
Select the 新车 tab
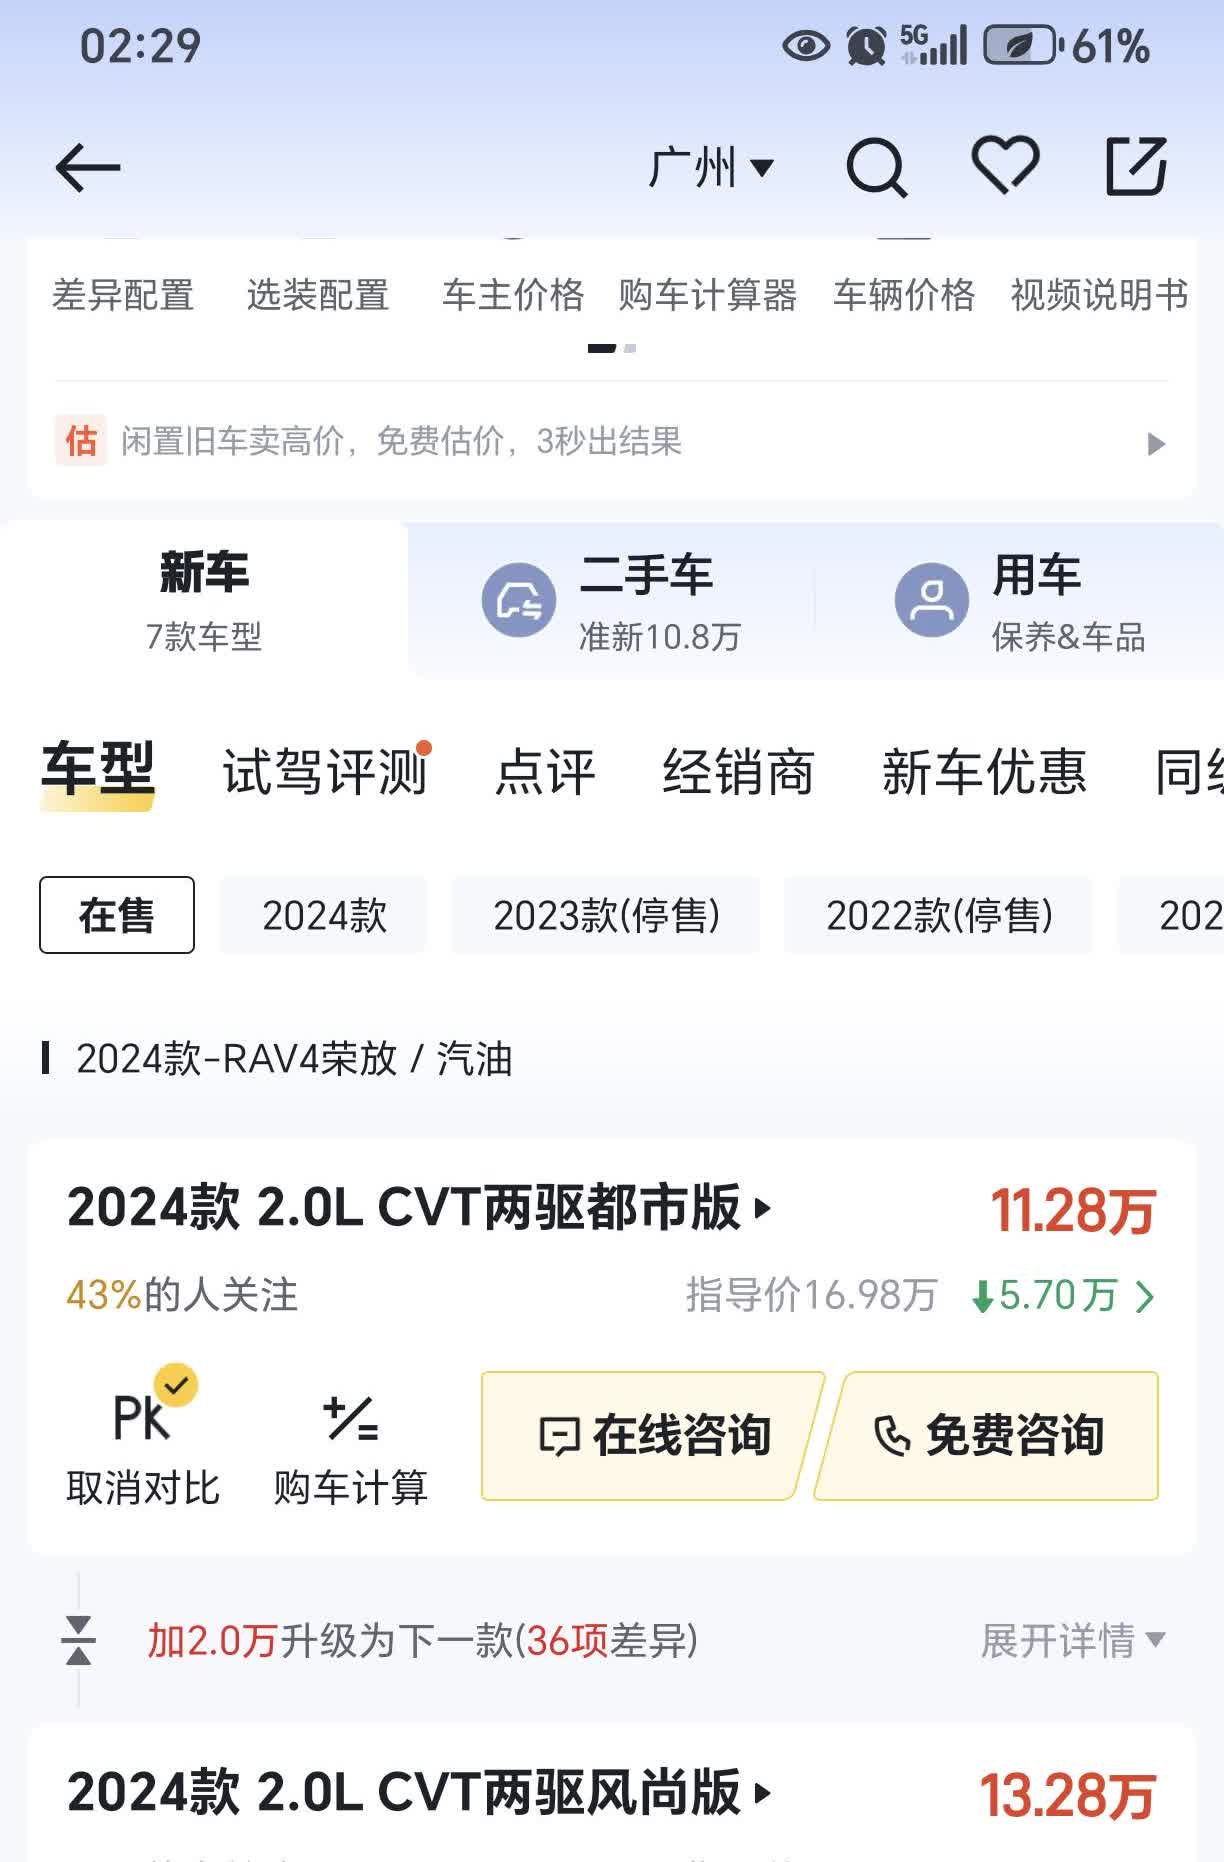(204, 600)
